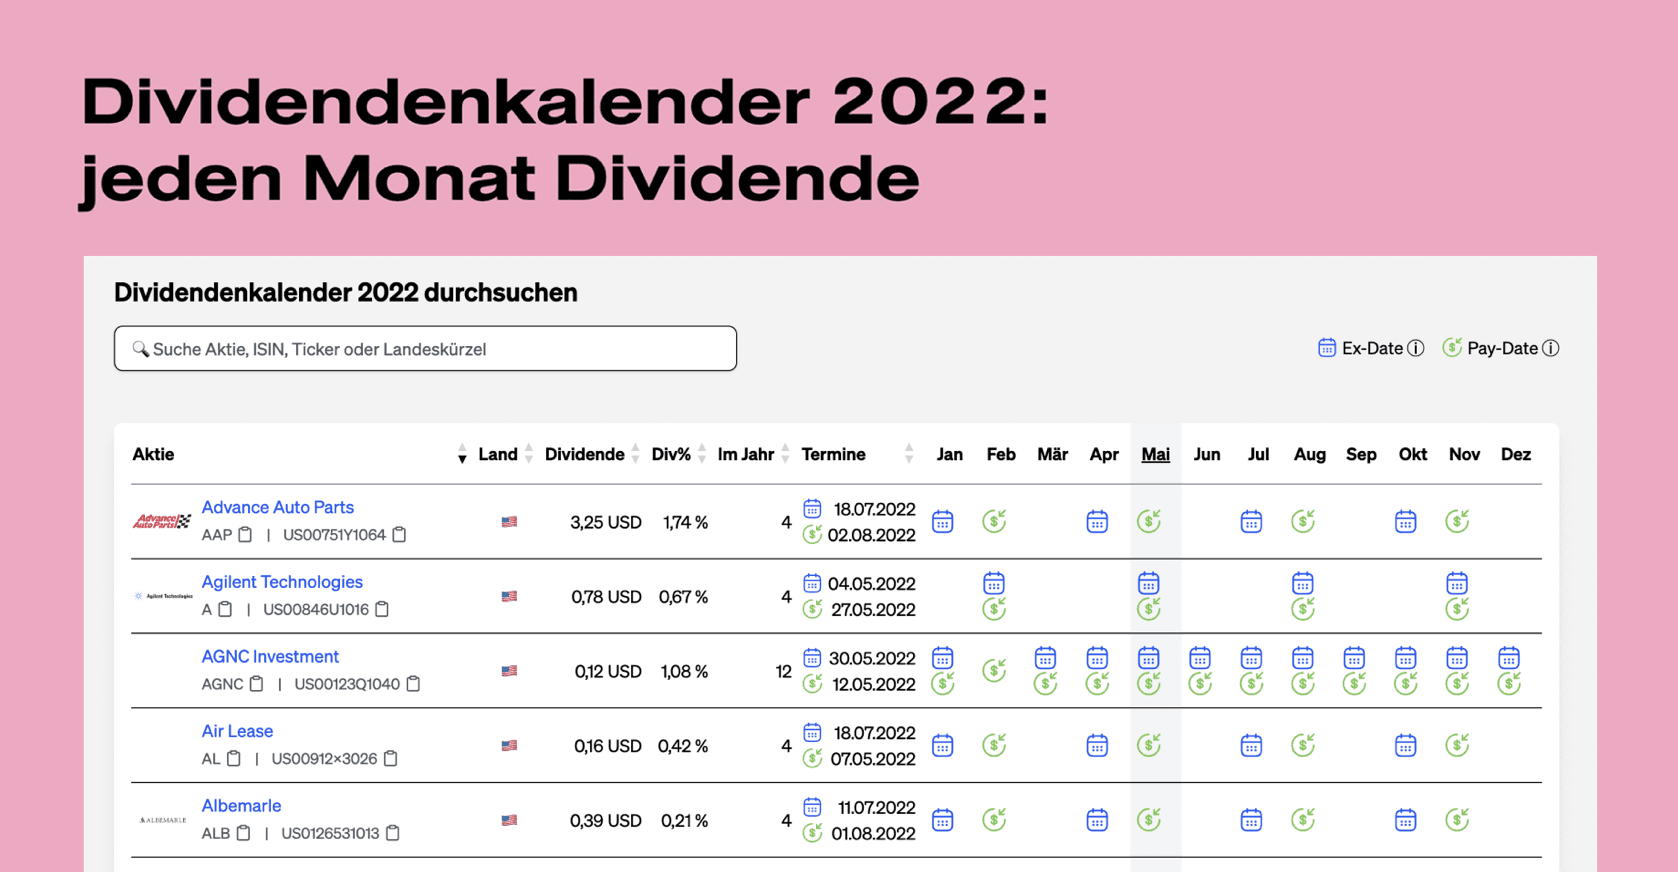This screenshot has width=1678, height=872.
Task: Open AGNC Investment stock link
Action: click(270, 656)
